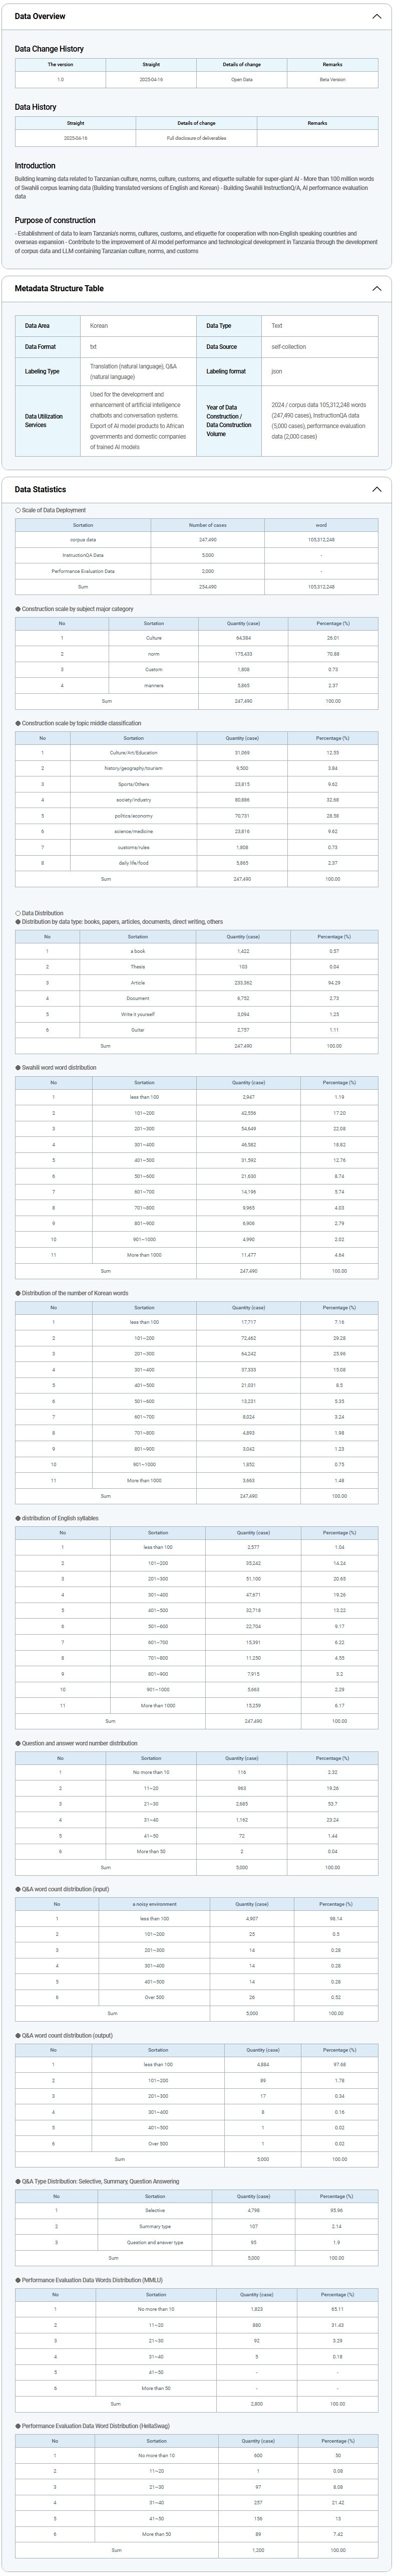Select the Data Area label cell
This screenshot has width=395, height=2576.
(47, 326)
